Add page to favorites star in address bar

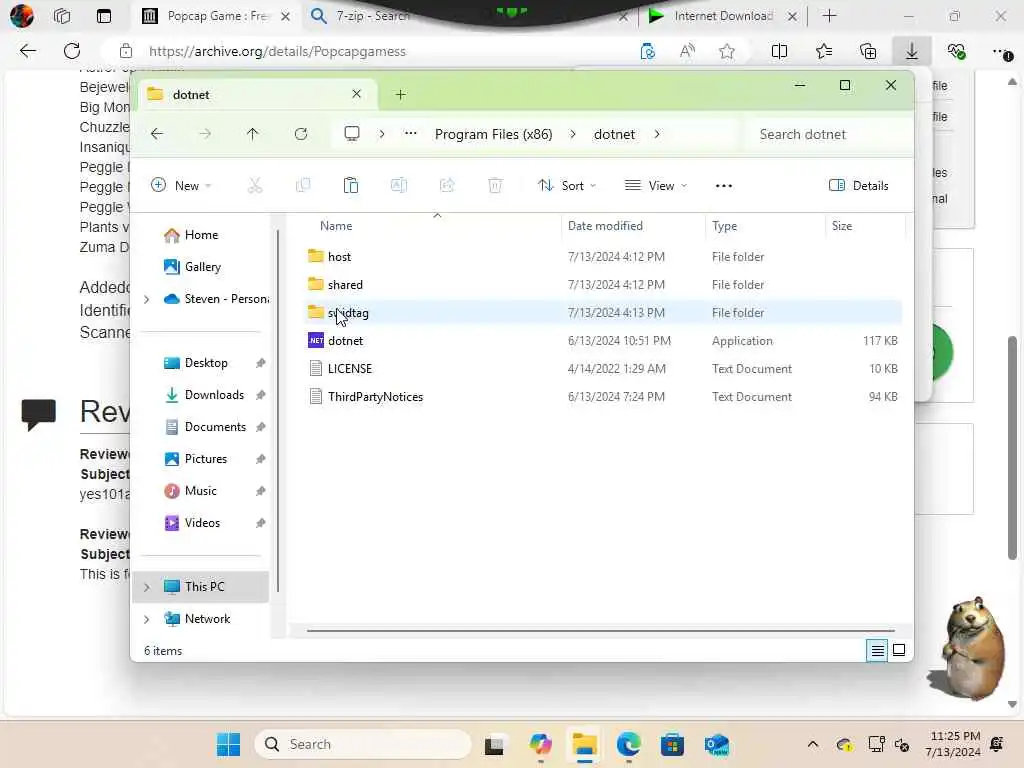727,51
